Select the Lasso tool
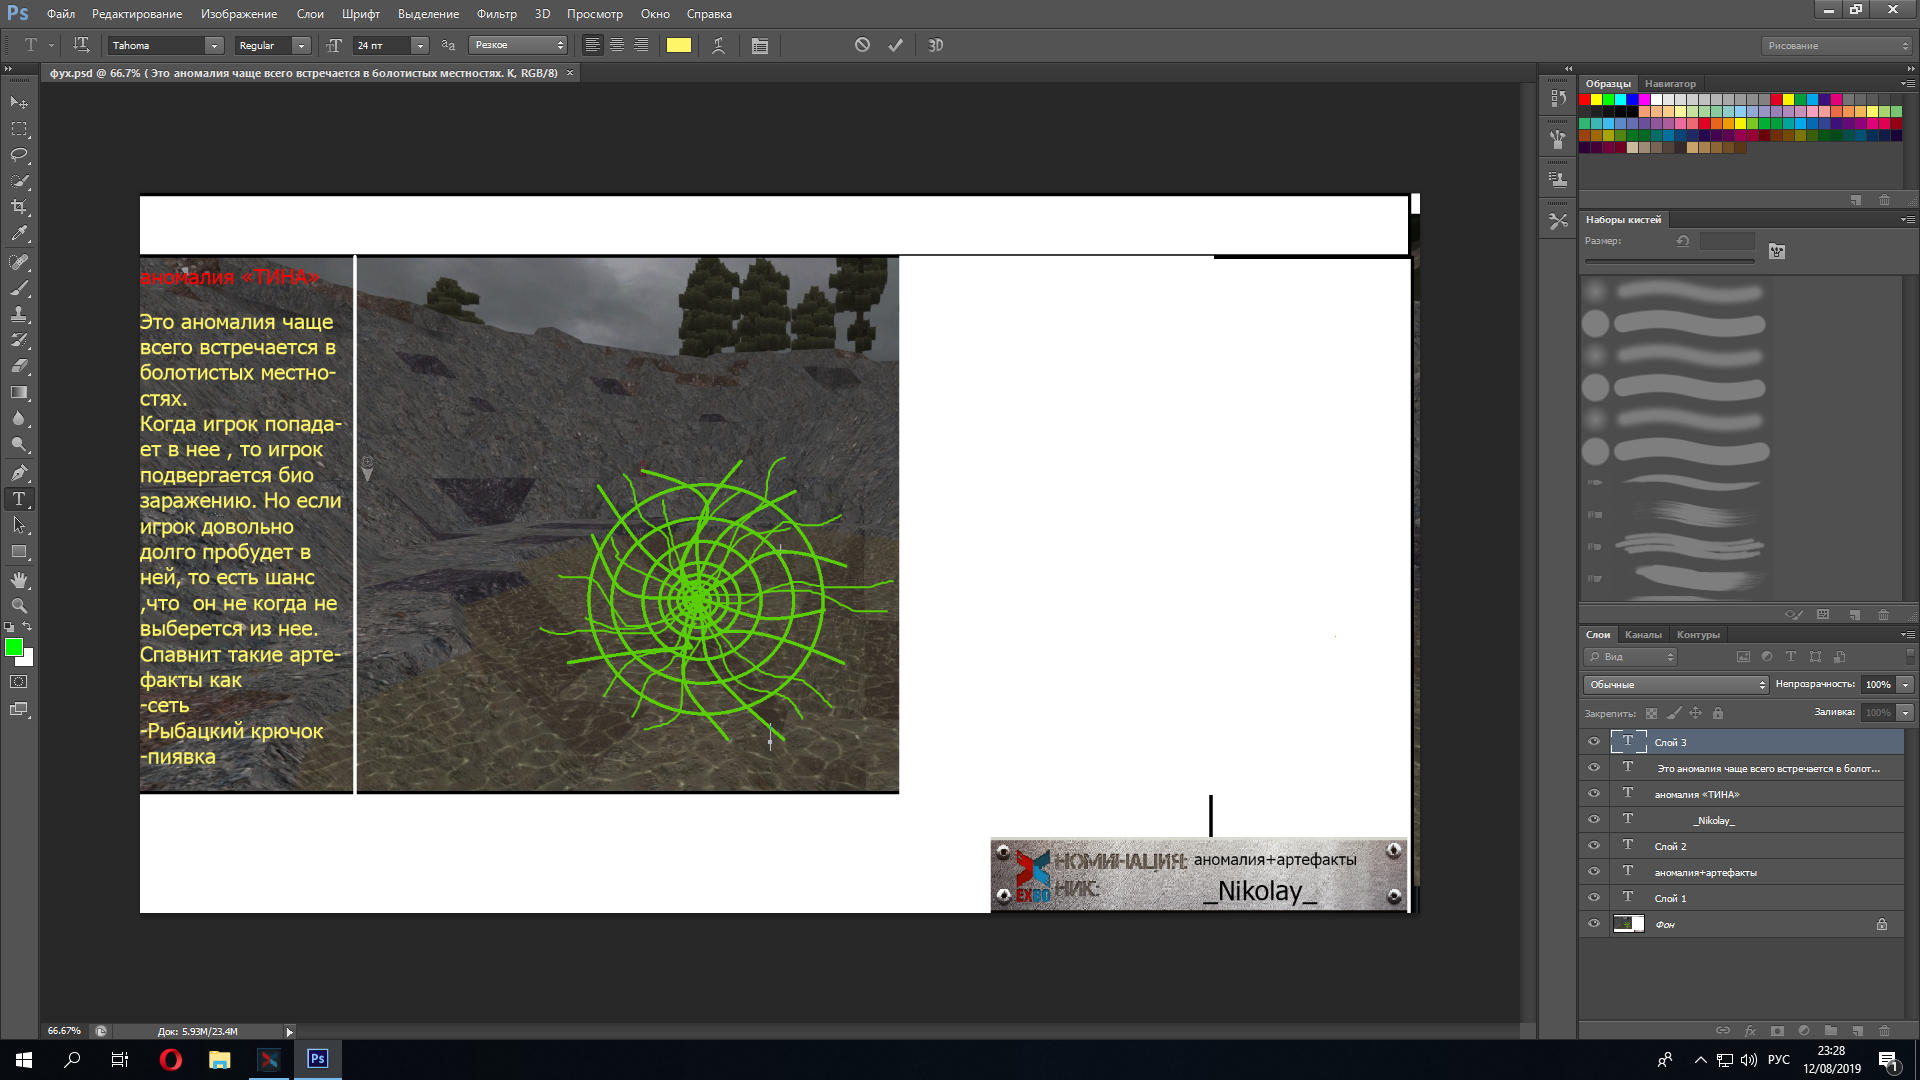 tap(19, 155)
